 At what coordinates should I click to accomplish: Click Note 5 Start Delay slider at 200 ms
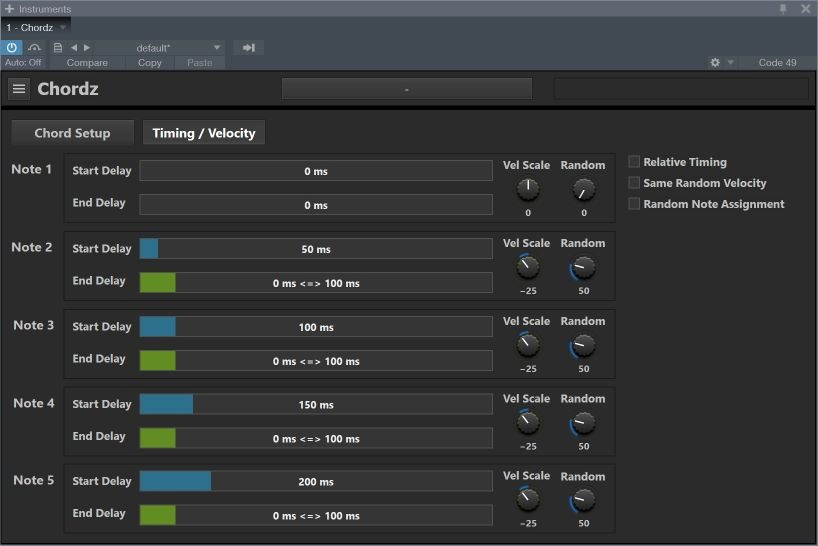point(316,481)
